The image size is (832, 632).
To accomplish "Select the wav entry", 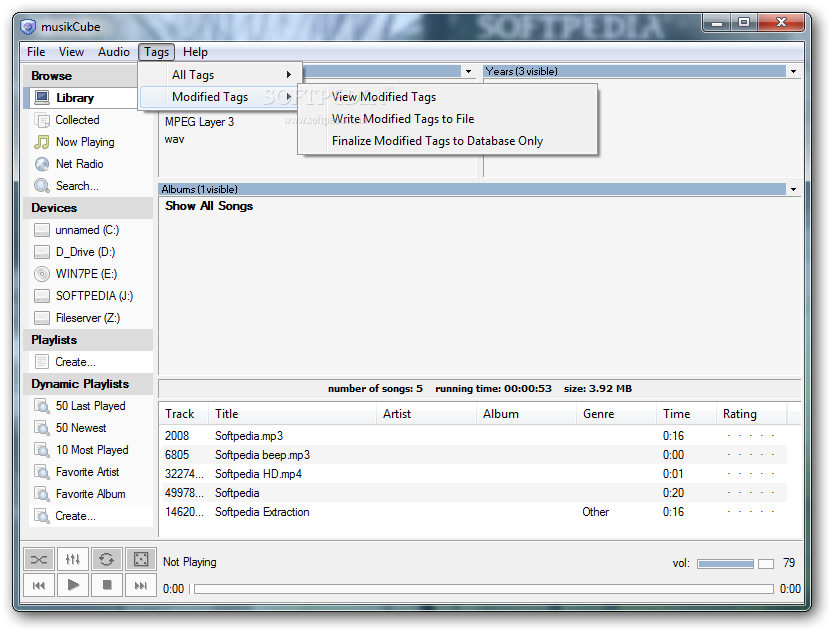I will pyautogui.click(x=175, y=140).
